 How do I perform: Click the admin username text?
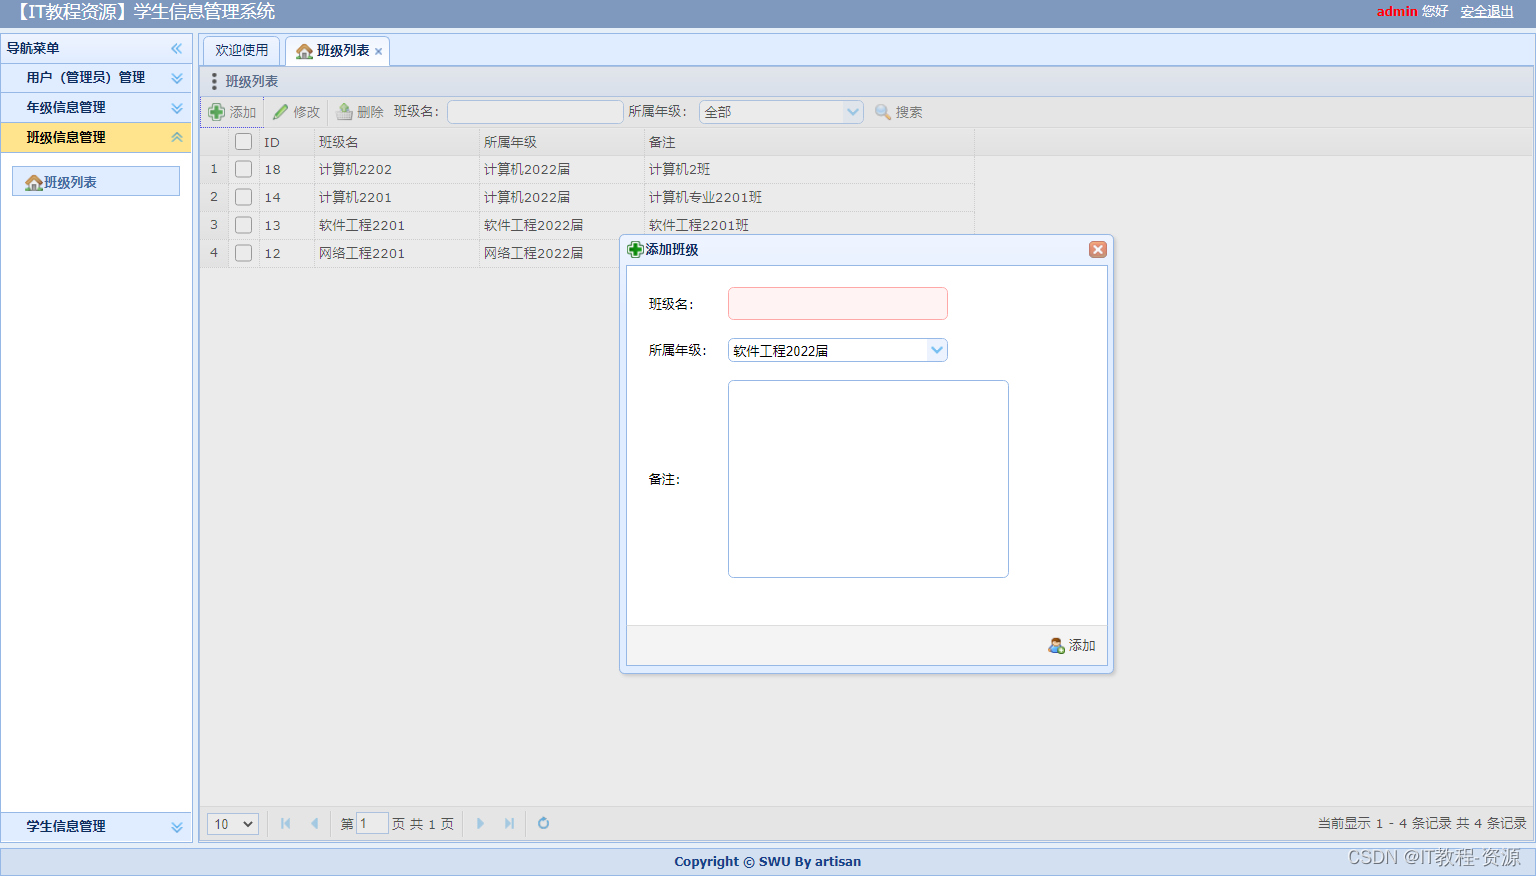click(1397, 12)
